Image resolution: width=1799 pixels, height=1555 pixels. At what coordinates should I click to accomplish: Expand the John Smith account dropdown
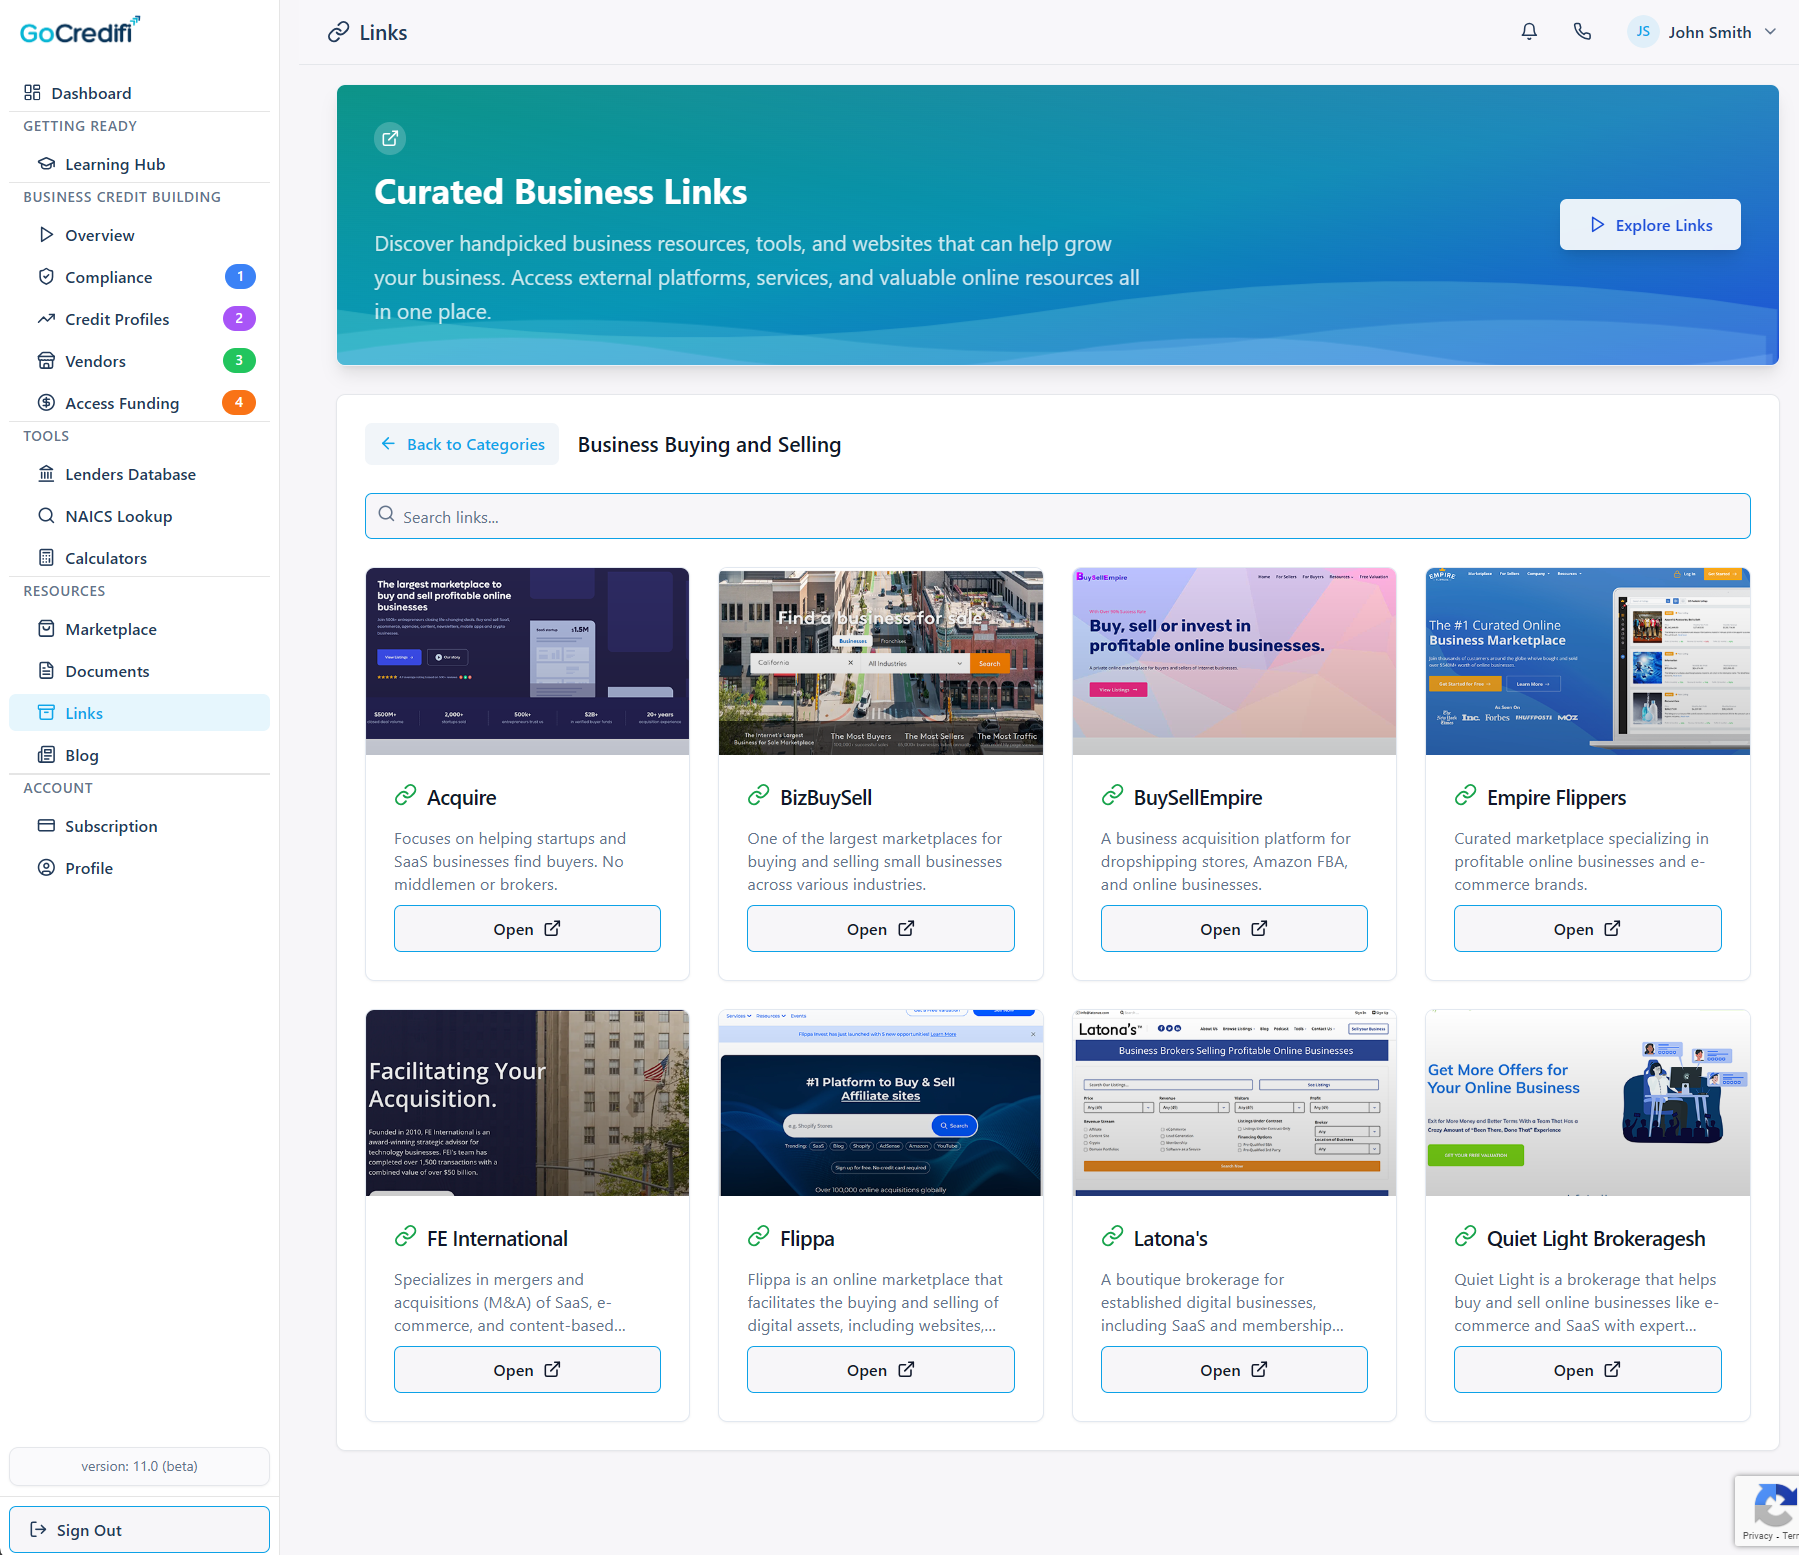[x=1770, y=32]
